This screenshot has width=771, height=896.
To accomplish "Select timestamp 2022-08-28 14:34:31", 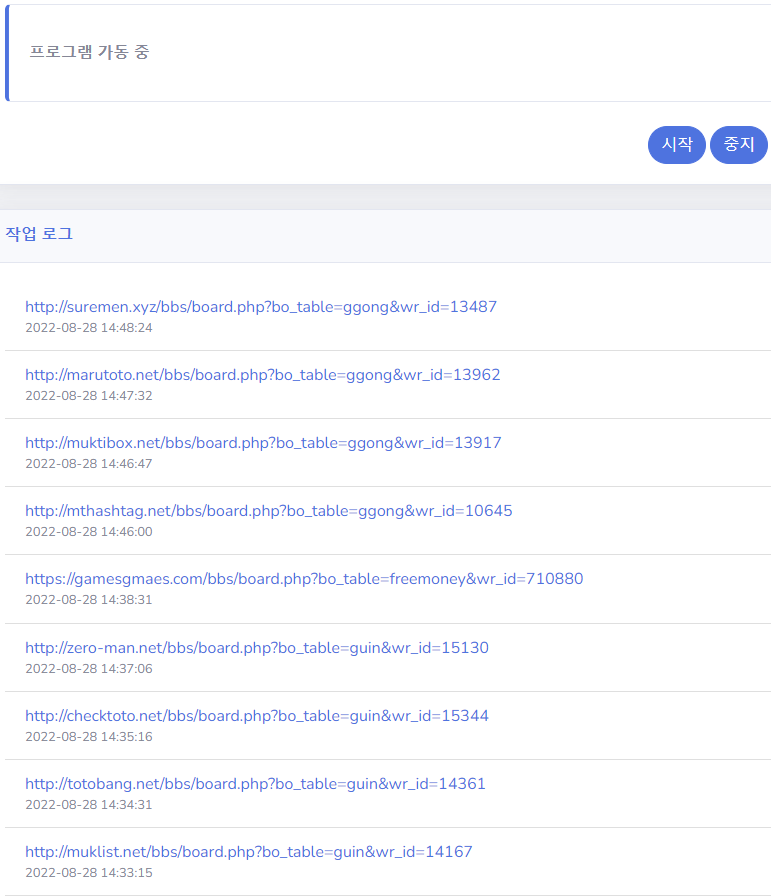I will coord(89,805).
